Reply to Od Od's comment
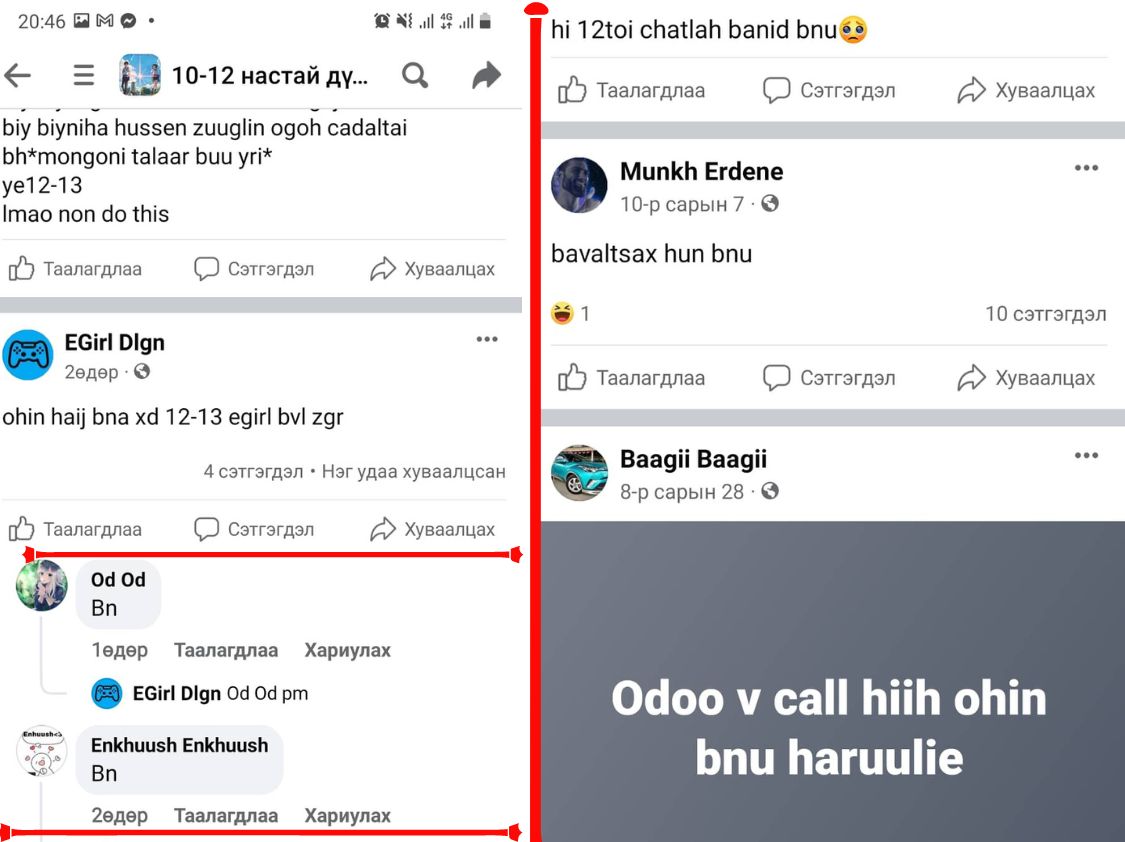The width and height of the screenshot is (1125, 842). (347, 651)
